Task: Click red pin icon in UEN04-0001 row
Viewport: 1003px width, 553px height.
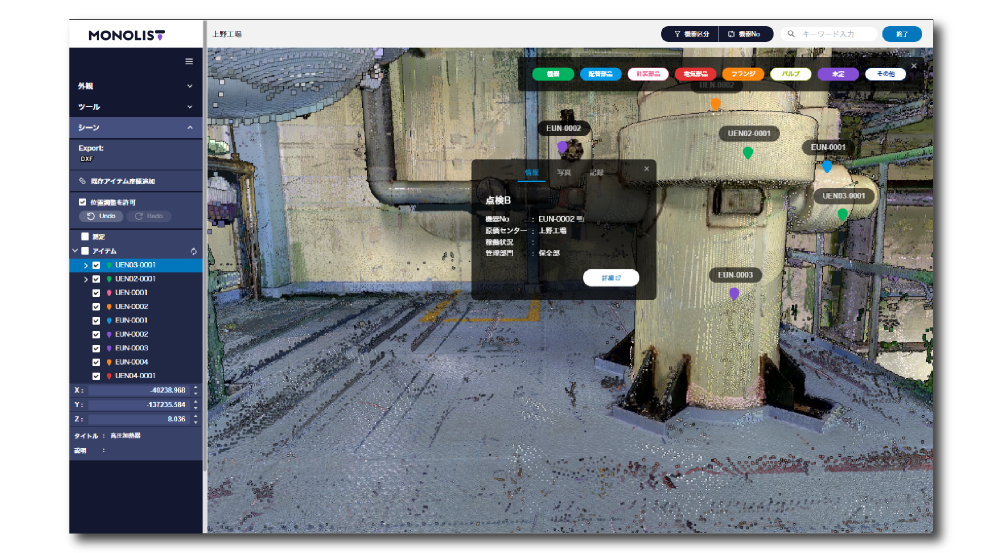Action: pos(109,376)
